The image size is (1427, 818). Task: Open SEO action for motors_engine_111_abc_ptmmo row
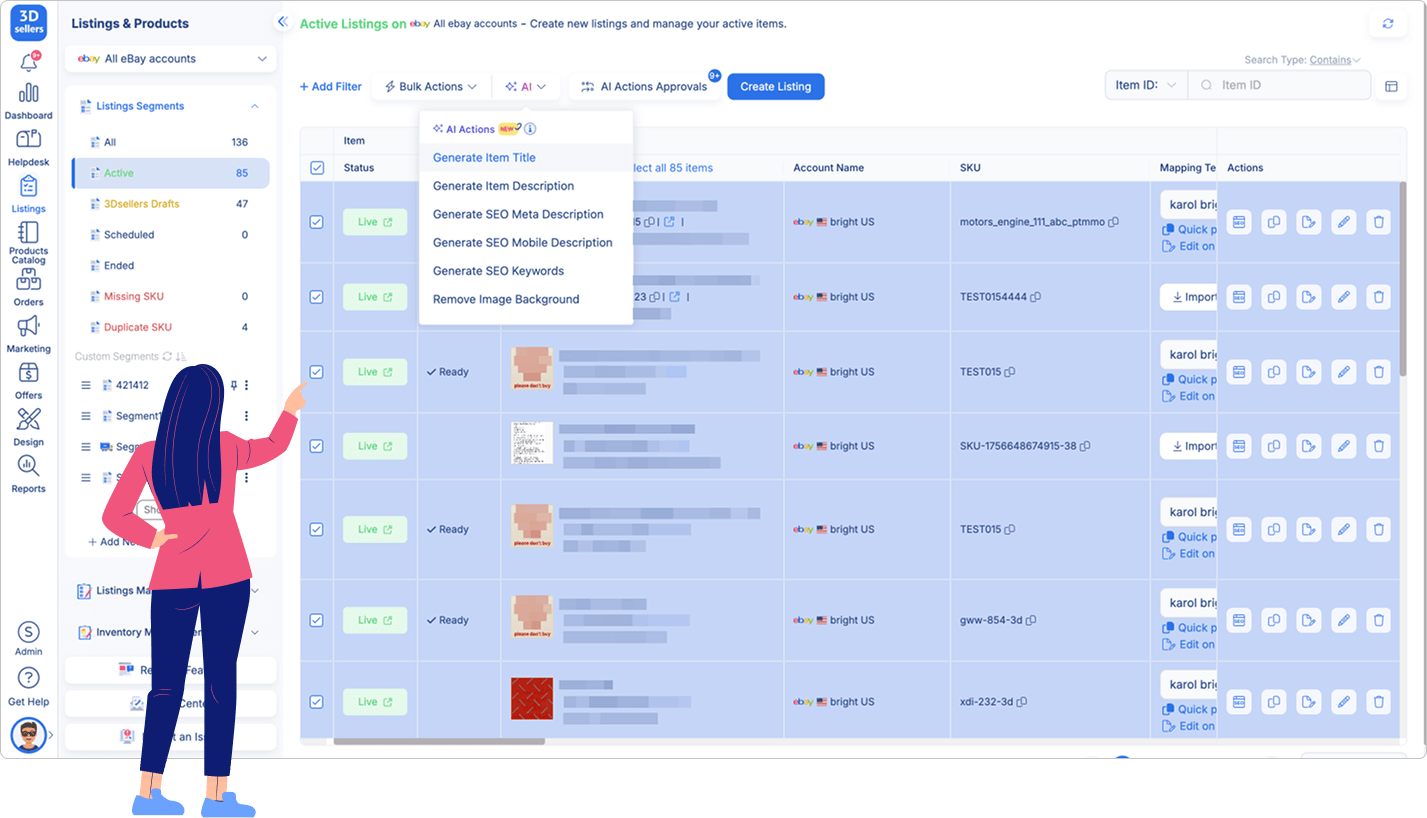(1239, 221)
